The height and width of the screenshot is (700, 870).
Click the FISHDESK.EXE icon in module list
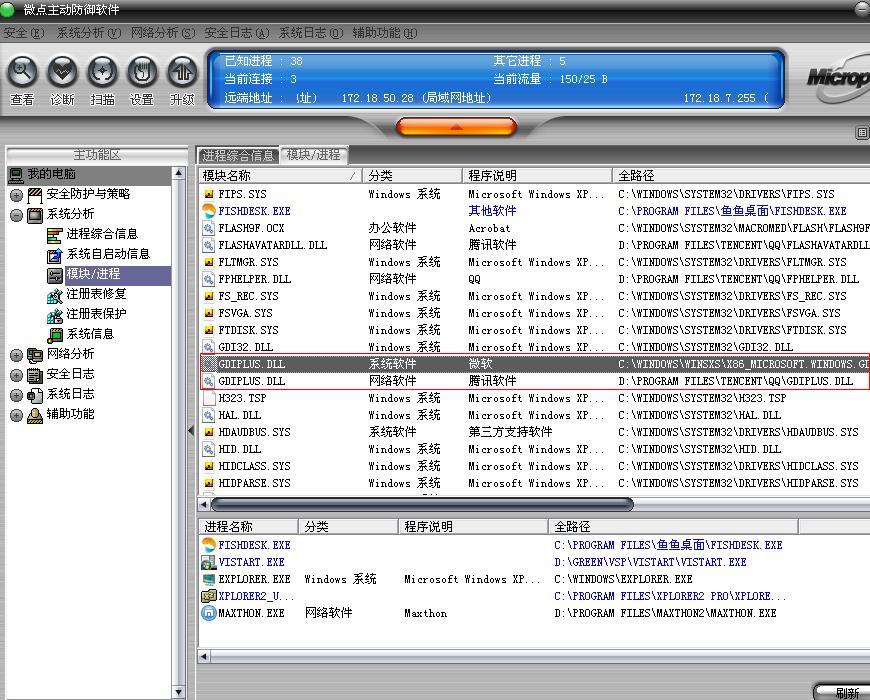209,211
